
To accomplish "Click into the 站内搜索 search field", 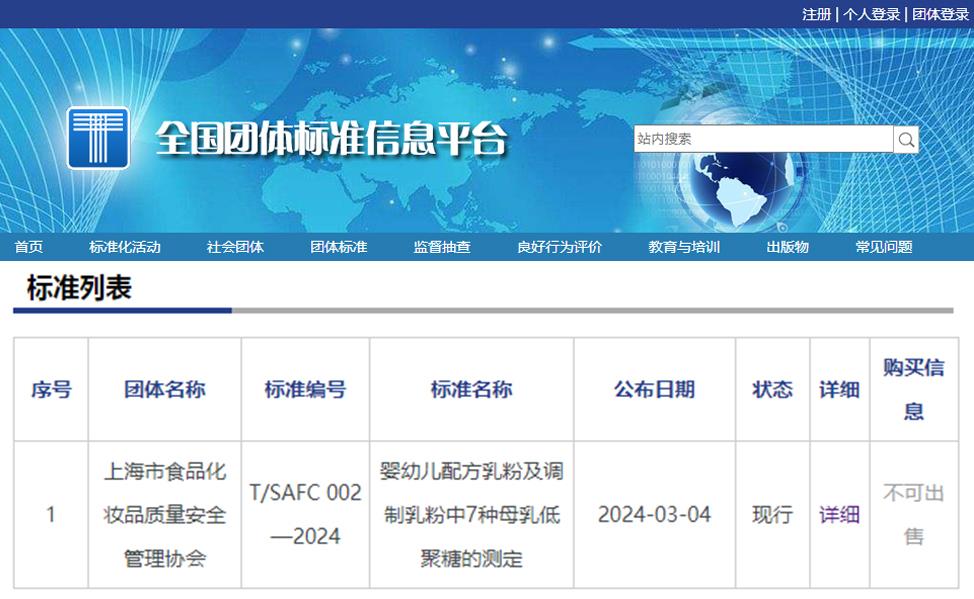I will coord(763,140).
